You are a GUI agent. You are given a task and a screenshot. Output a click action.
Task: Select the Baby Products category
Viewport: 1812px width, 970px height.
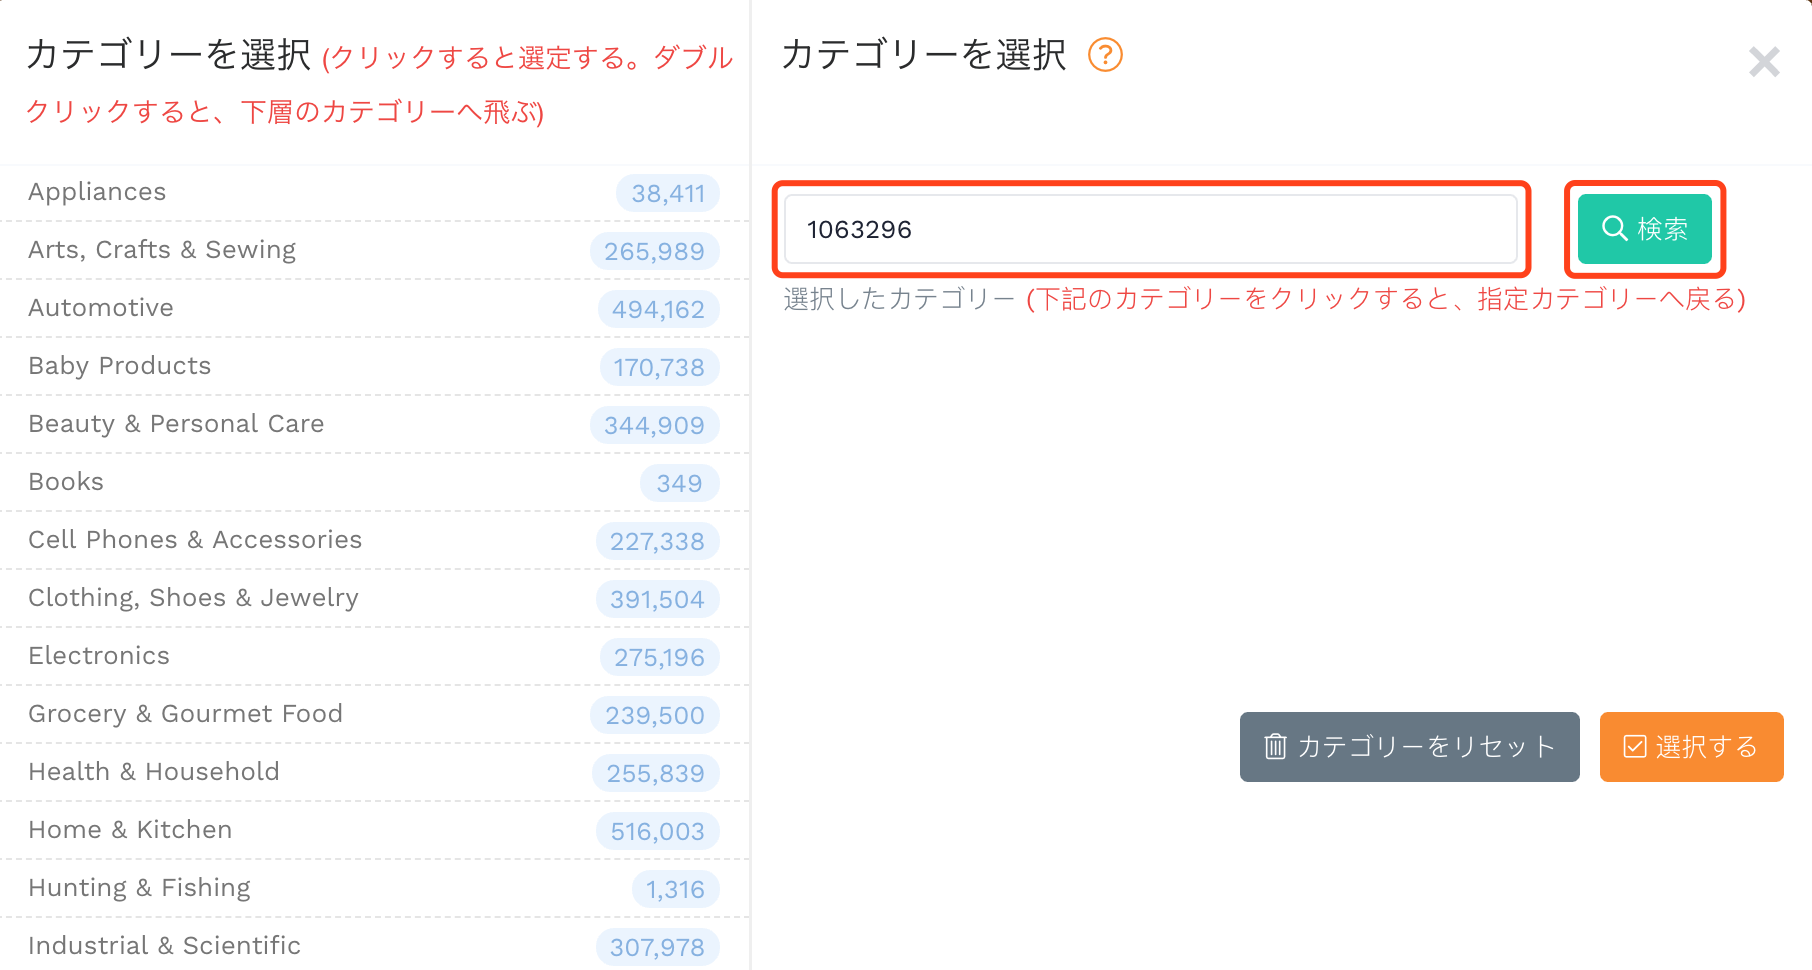pyautogui.click(x=375, y=367)
